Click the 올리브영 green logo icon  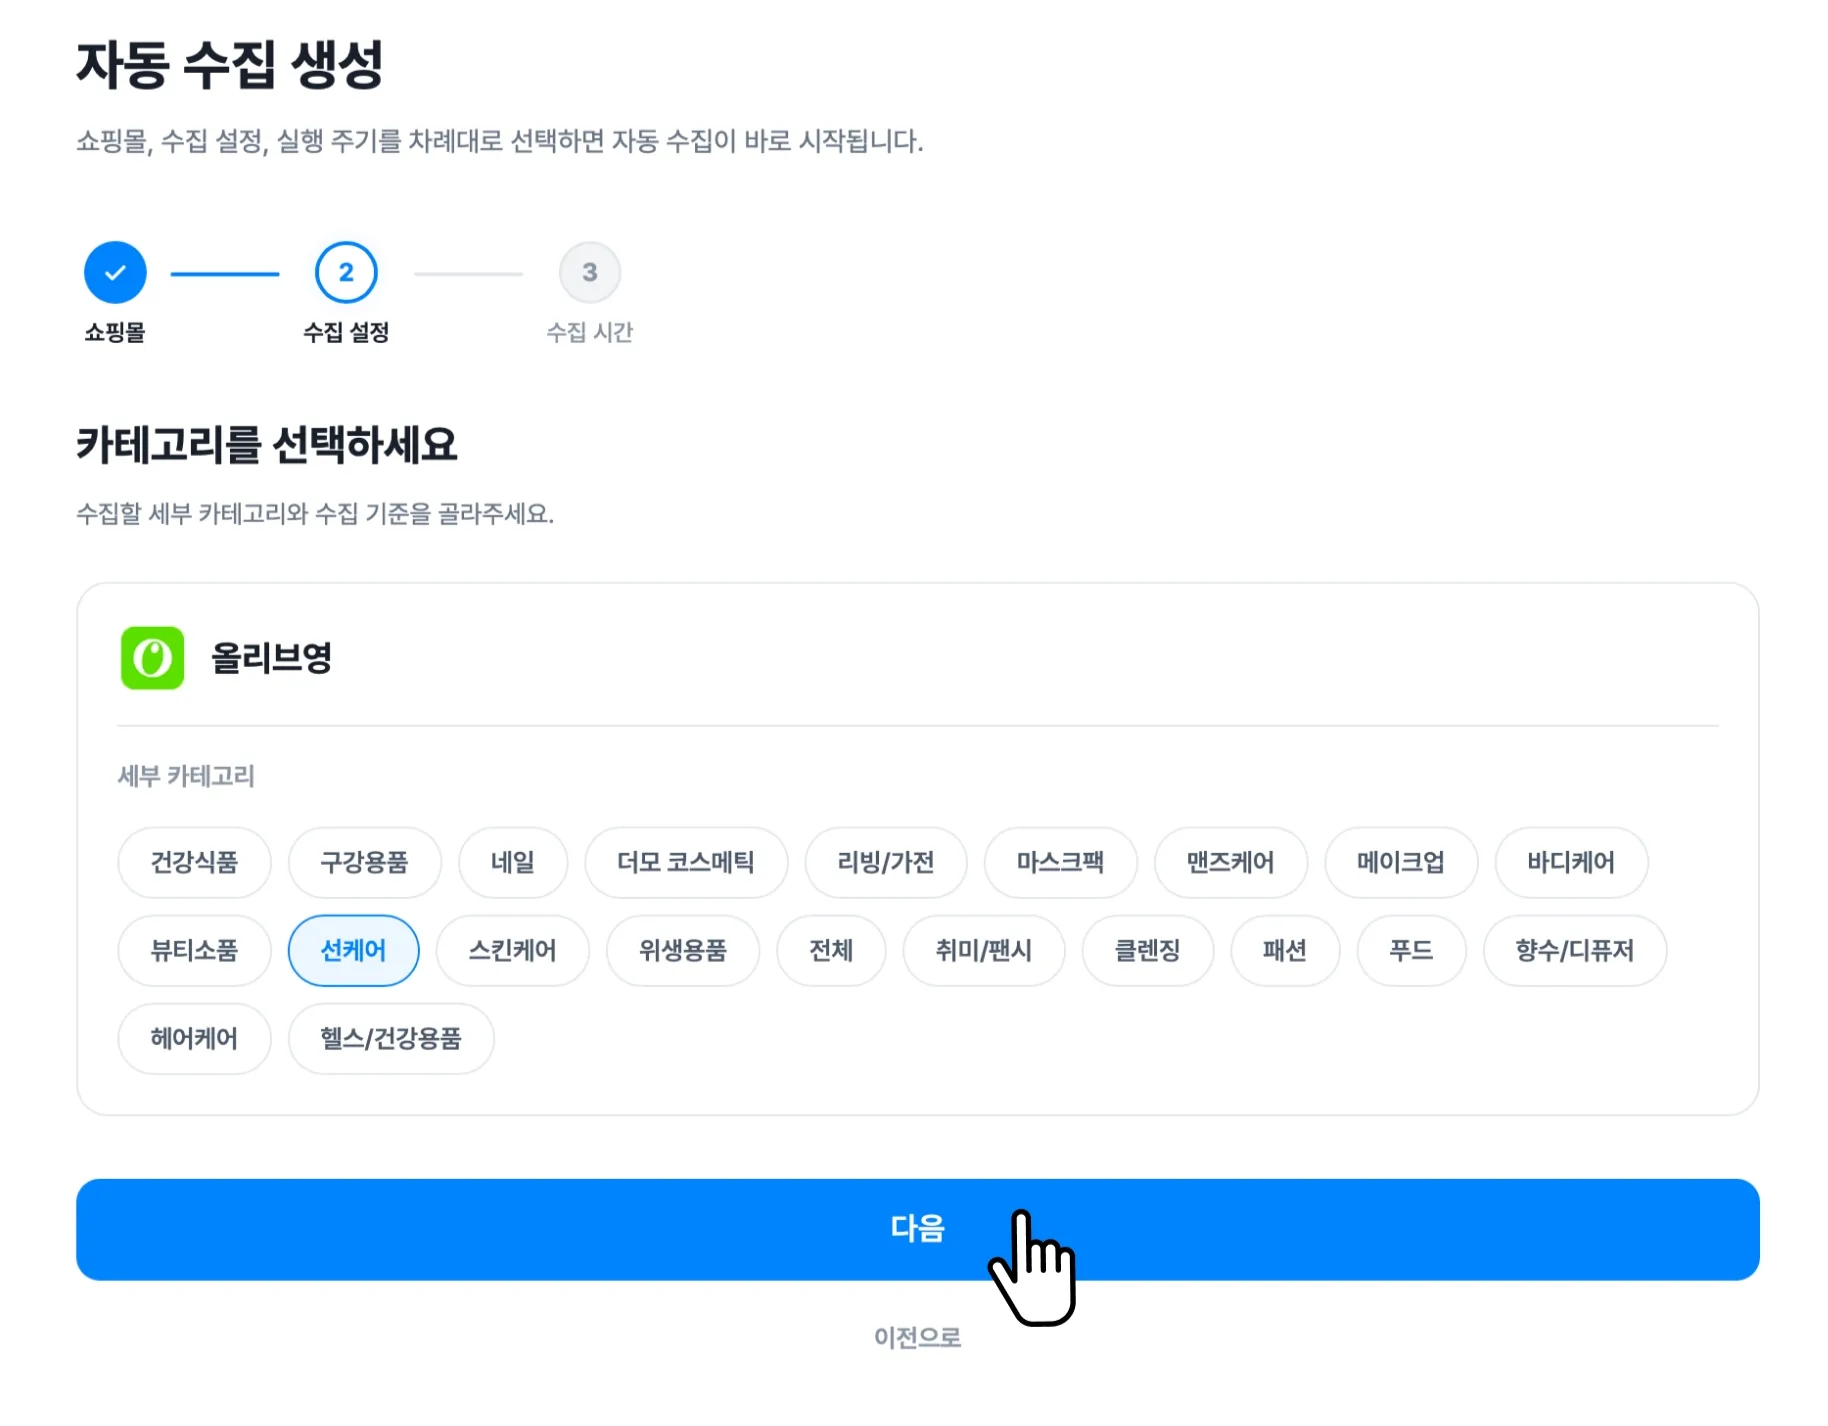click(152, 658)
